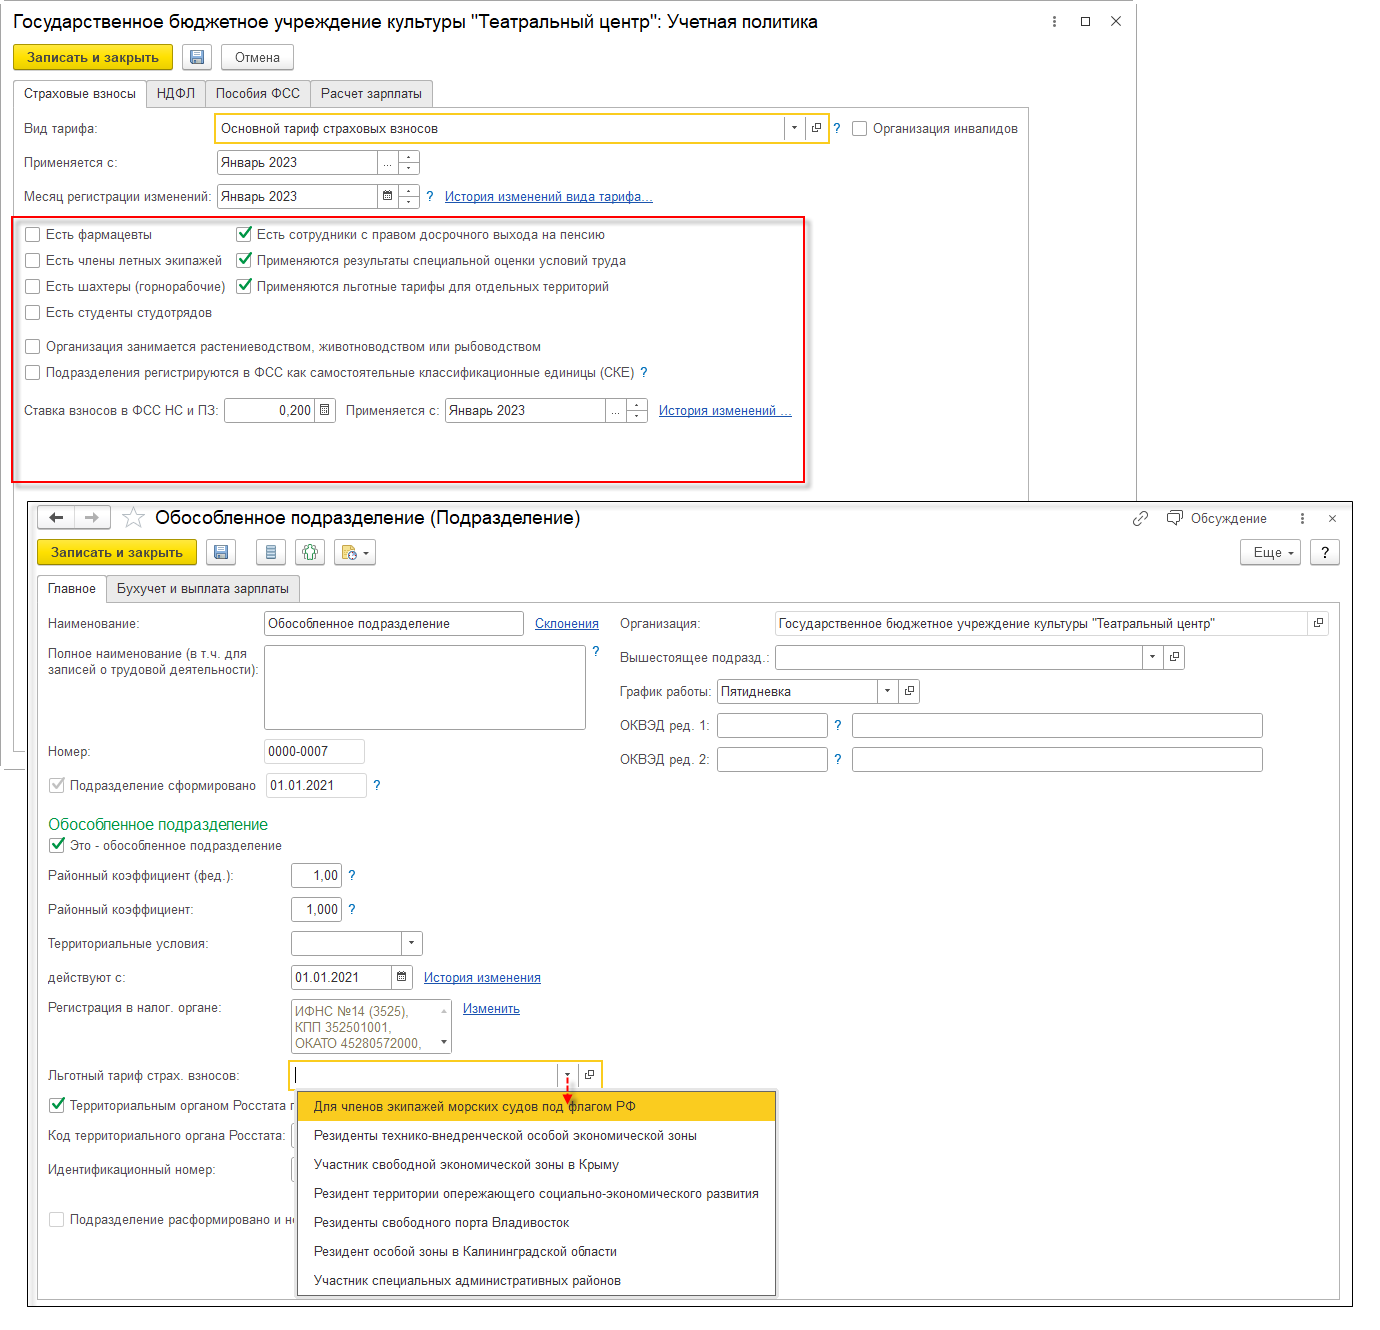Open calculator icon in Ставка взносов field
Screen dimensions: 1380x1330
[x=325, y=410]
